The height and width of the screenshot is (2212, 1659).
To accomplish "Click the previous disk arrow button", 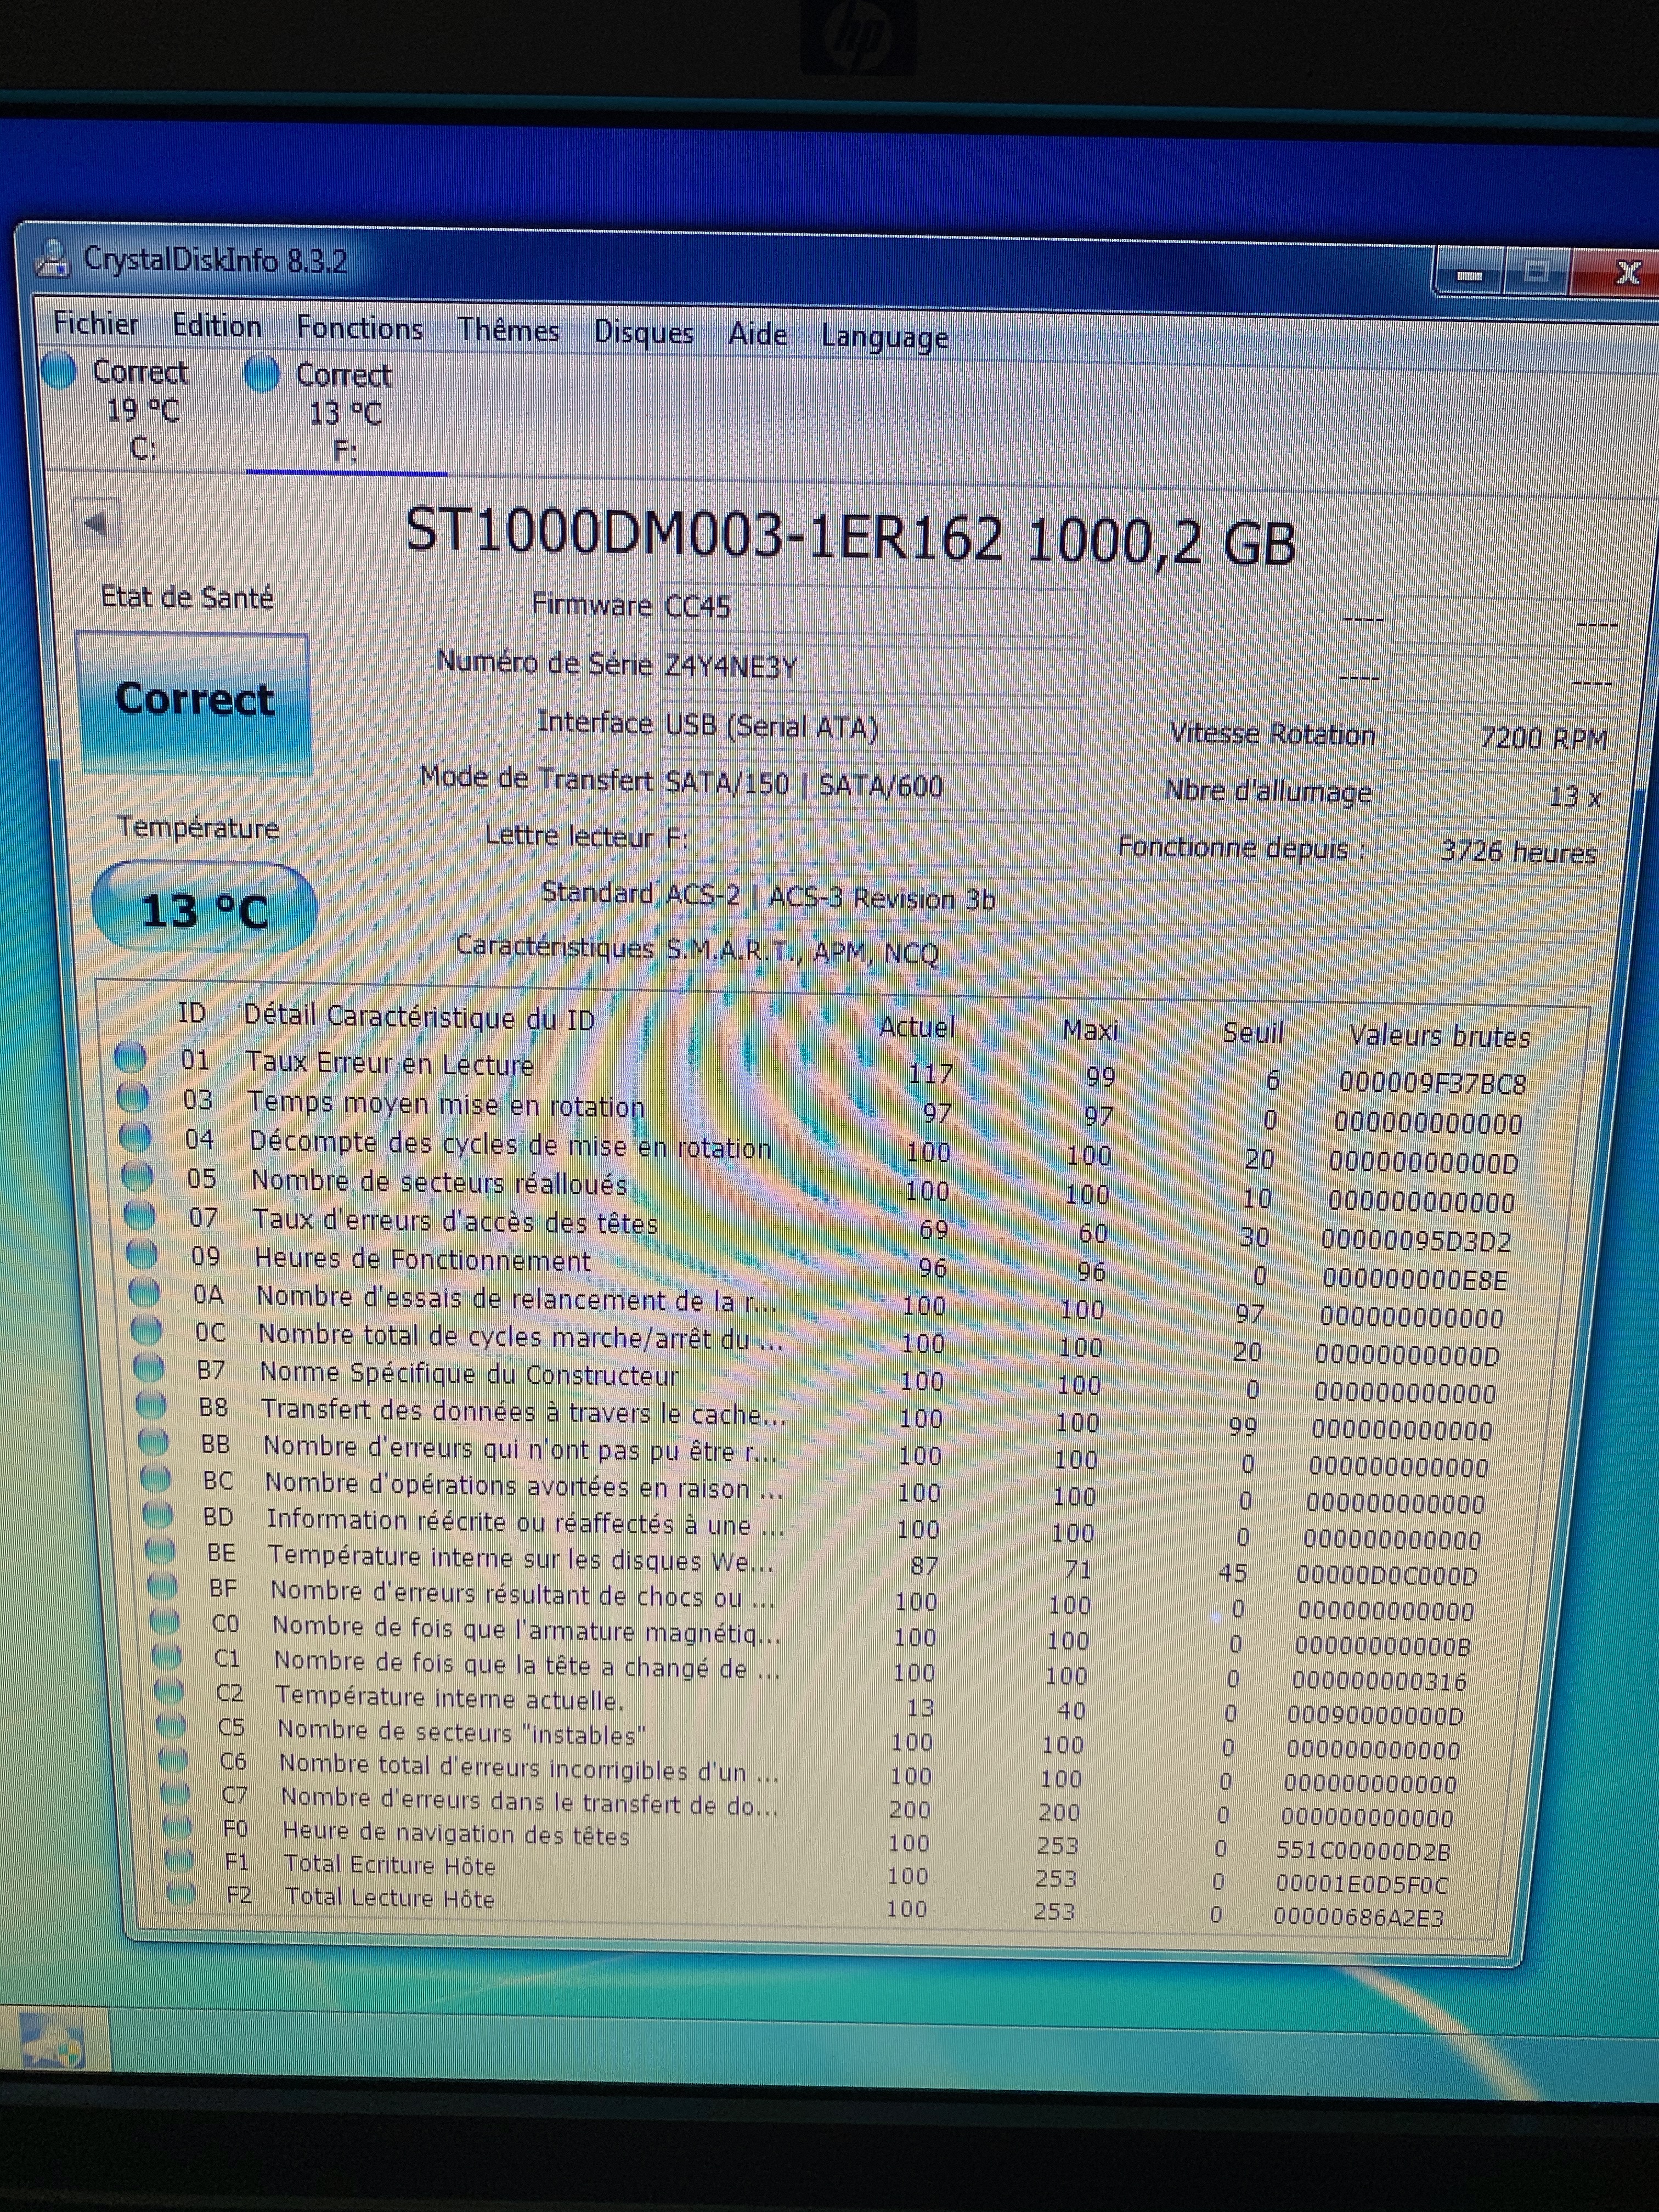I will tap(97, 523).
